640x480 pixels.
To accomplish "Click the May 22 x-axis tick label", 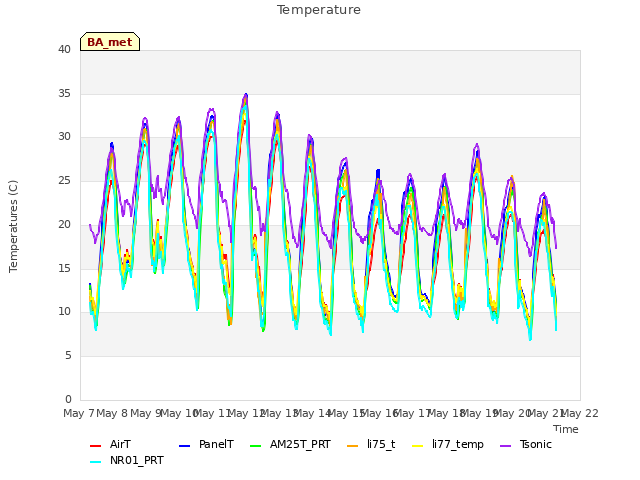I will pyautogui.click(x=580, y=413).
